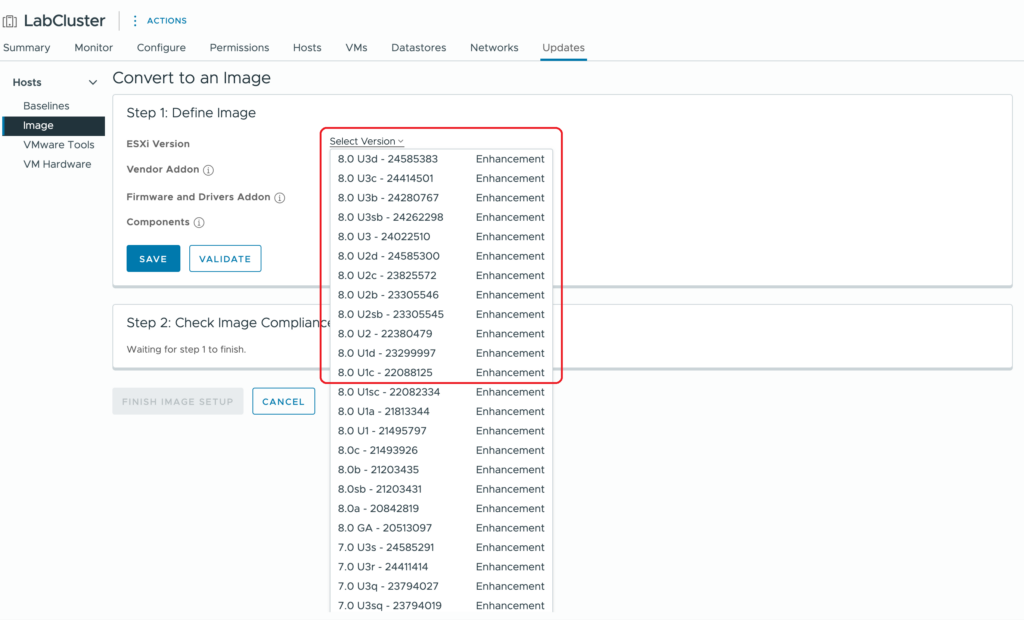The height and width of the screenshot is (620, 1024).
Task: Open the Actions three-dot menu icon
Action: (135, 21)
